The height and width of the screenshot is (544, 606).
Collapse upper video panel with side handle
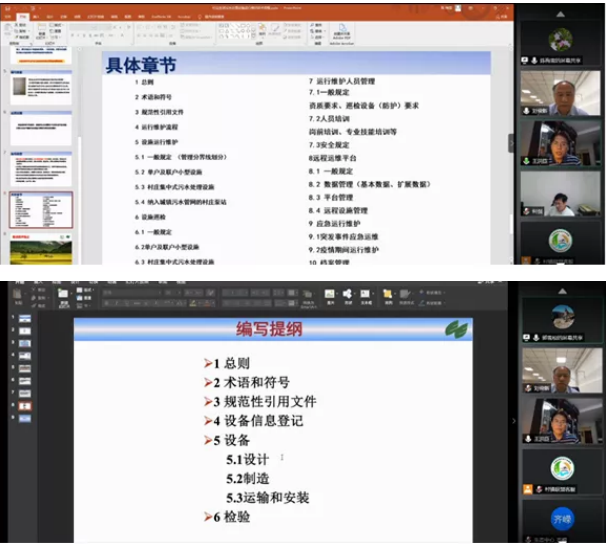tap(511, 143)
